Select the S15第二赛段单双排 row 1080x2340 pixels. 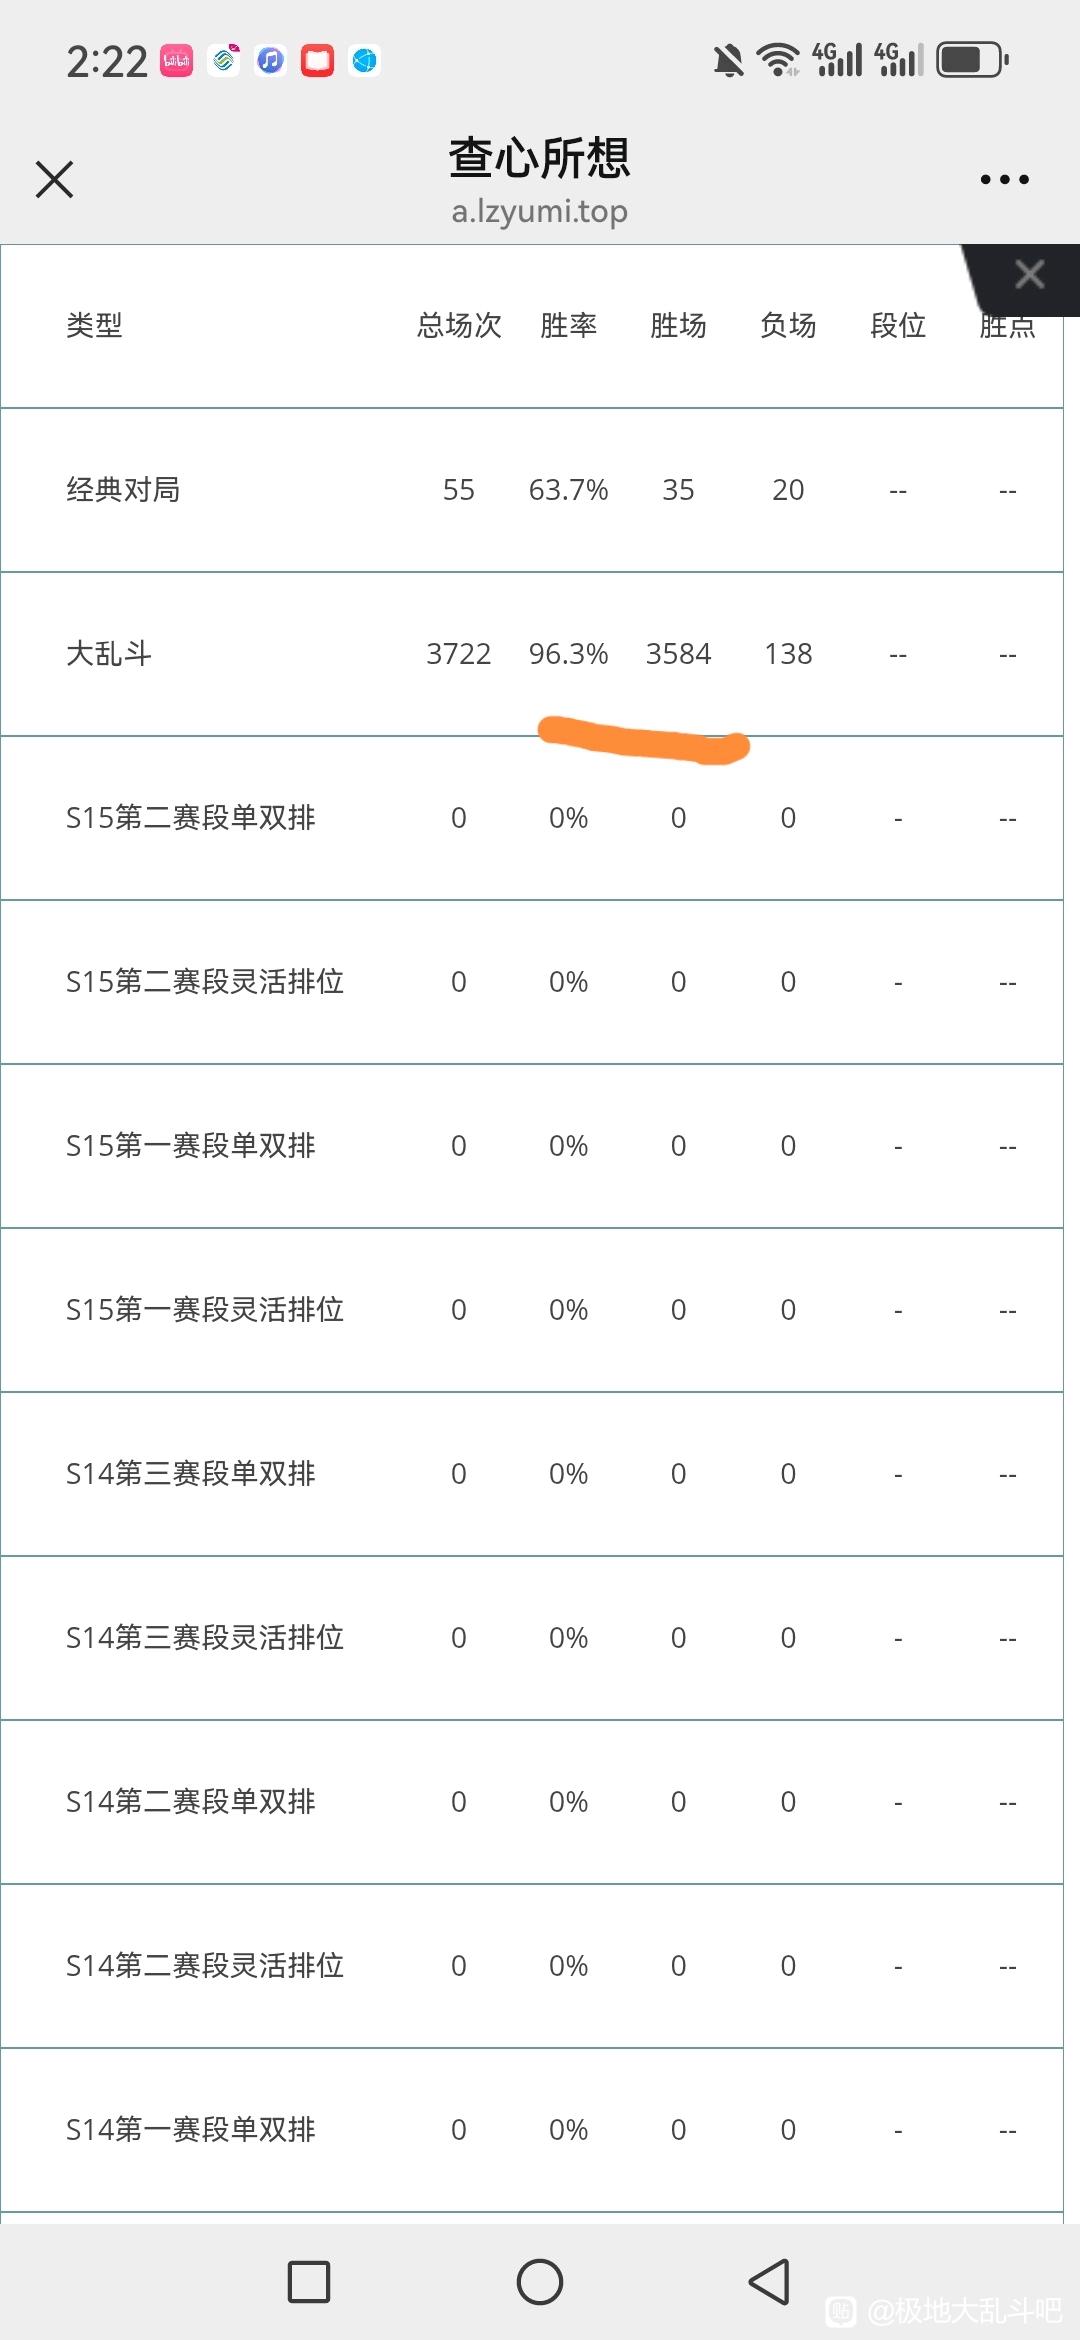click(x=532, y=818)
